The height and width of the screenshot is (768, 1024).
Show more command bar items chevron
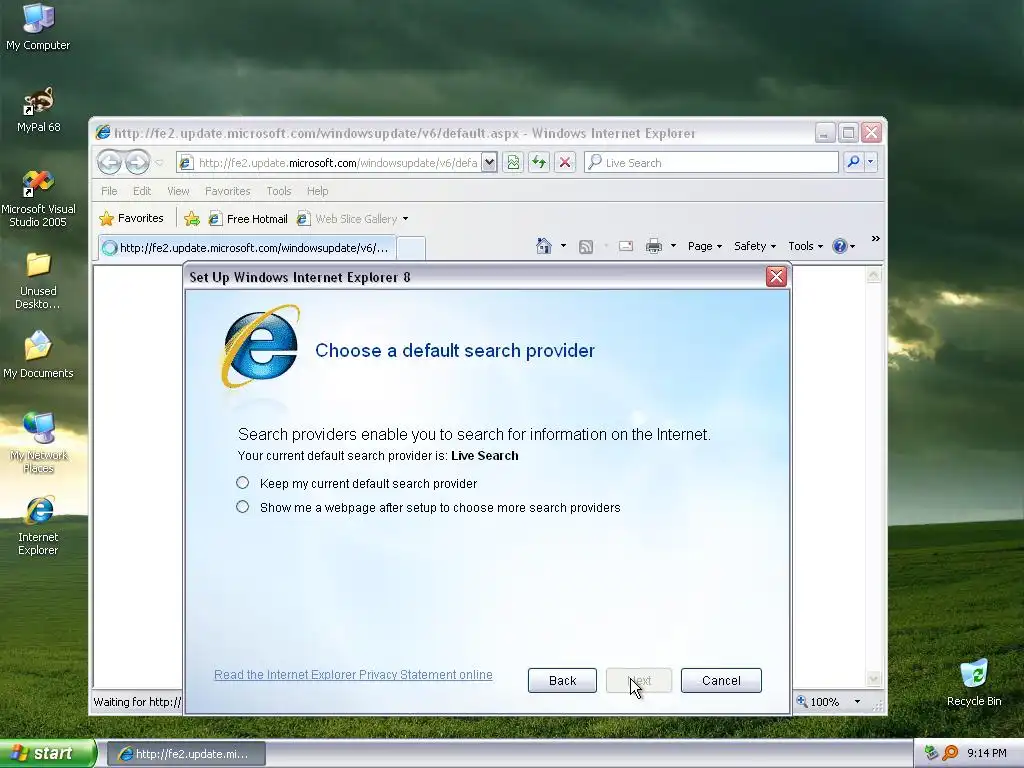(876, 239)
